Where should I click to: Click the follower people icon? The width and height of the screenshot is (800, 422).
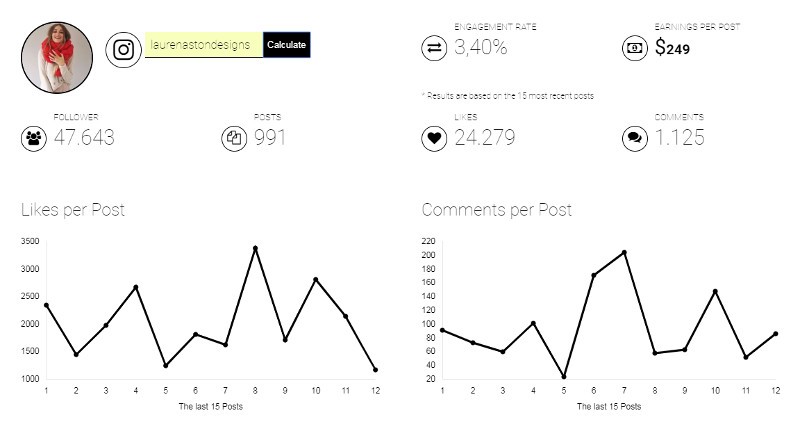[35, 138]
